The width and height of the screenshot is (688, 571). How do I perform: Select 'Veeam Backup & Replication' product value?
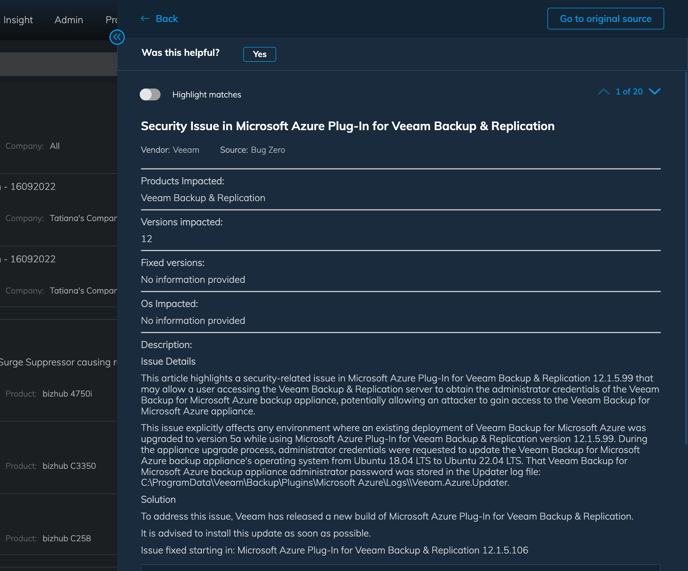tap(203, 198)
